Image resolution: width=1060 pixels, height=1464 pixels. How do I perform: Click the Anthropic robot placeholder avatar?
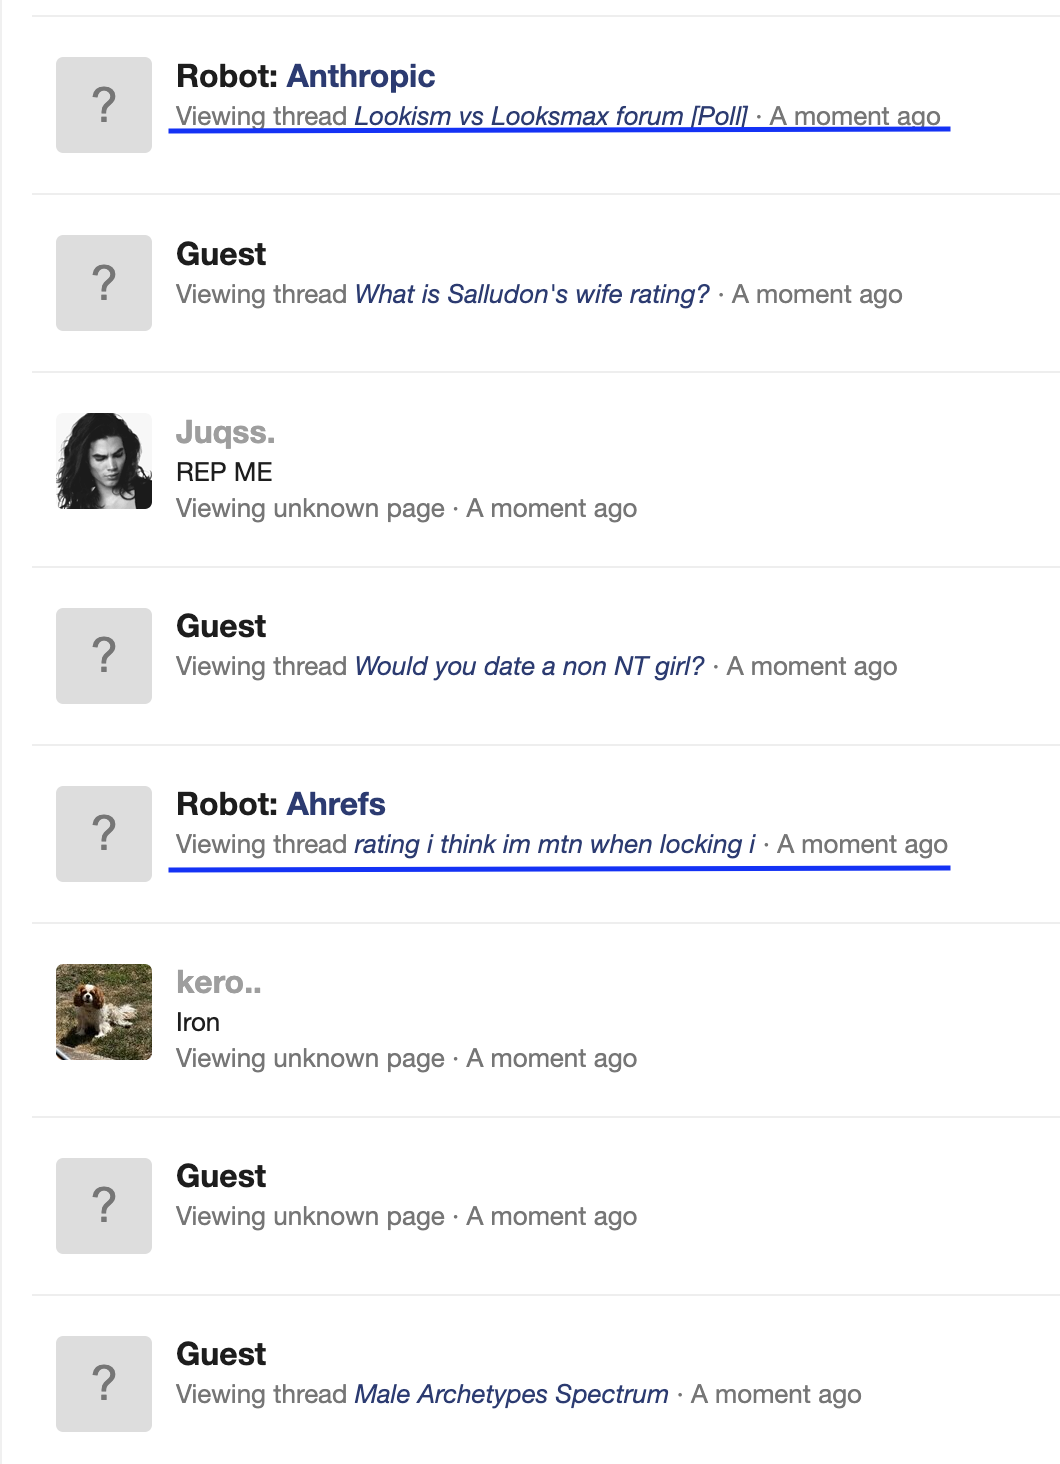[104, 105]
